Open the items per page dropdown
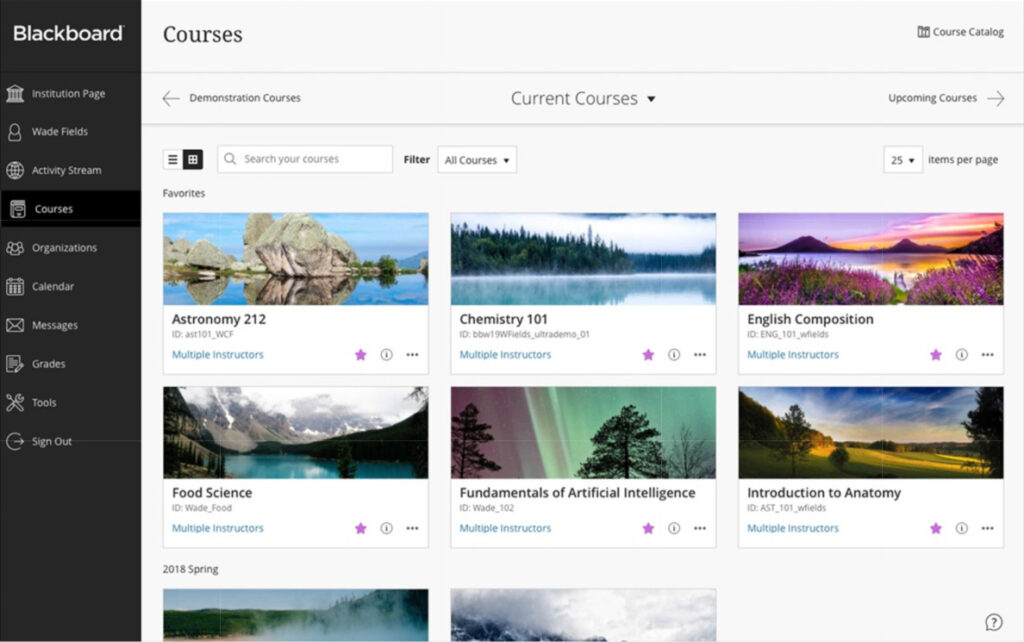This screenshot has height=642, width=1024. pos(903,160)
